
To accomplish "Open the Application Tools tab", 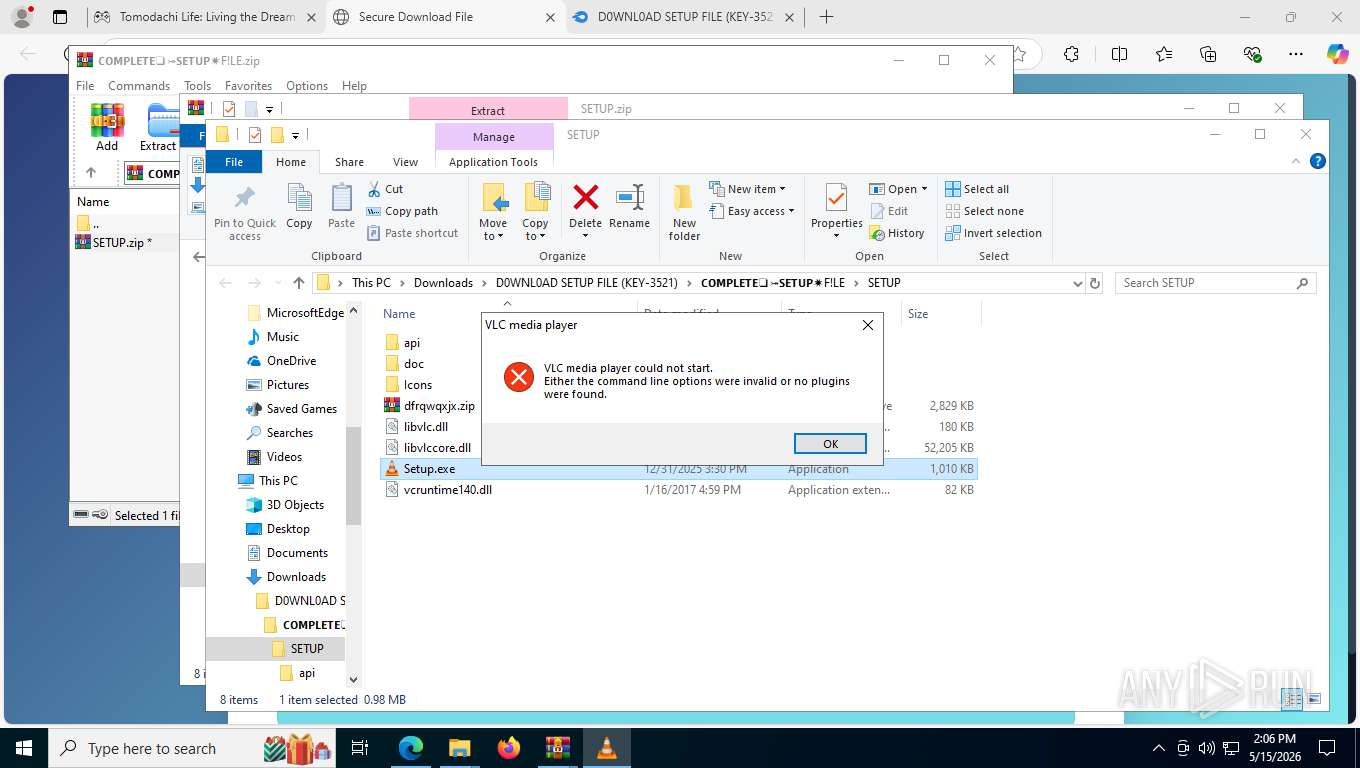I will [x=493, y=162].
